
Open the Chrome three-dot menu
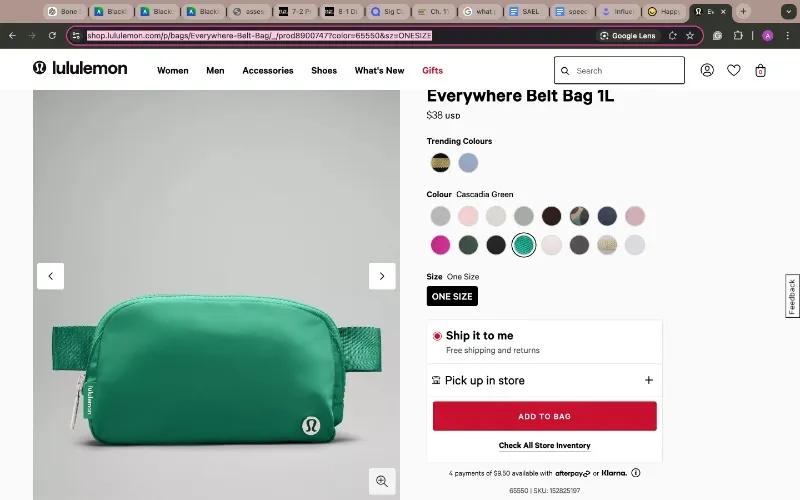point(788,36)
